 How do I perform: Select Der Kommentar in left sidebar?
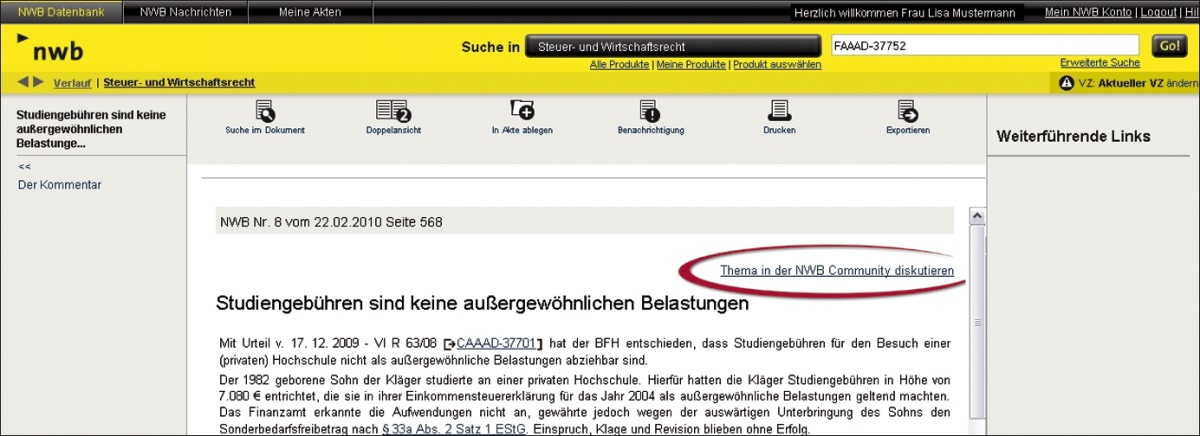(x=59, y=185)
